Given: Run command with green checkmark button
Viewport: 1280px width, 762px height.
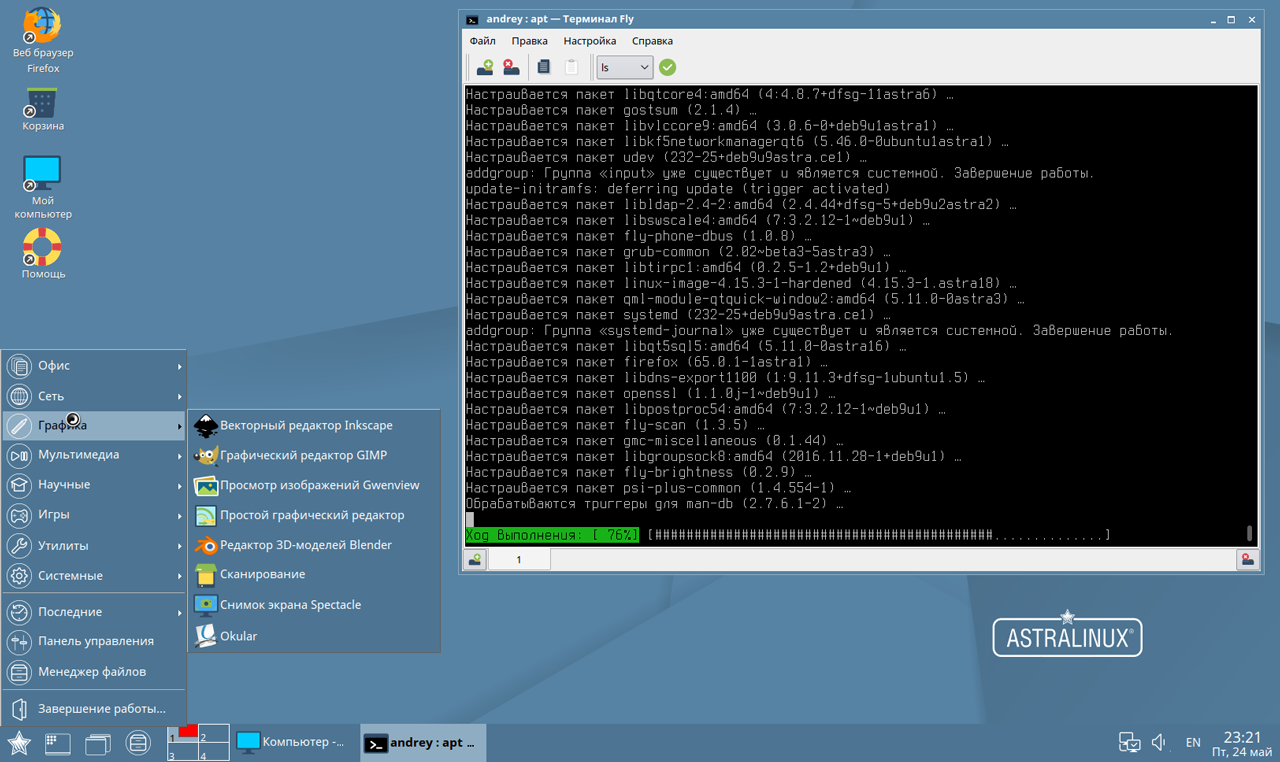Looking at the screenshot, I should pos(667,67).
